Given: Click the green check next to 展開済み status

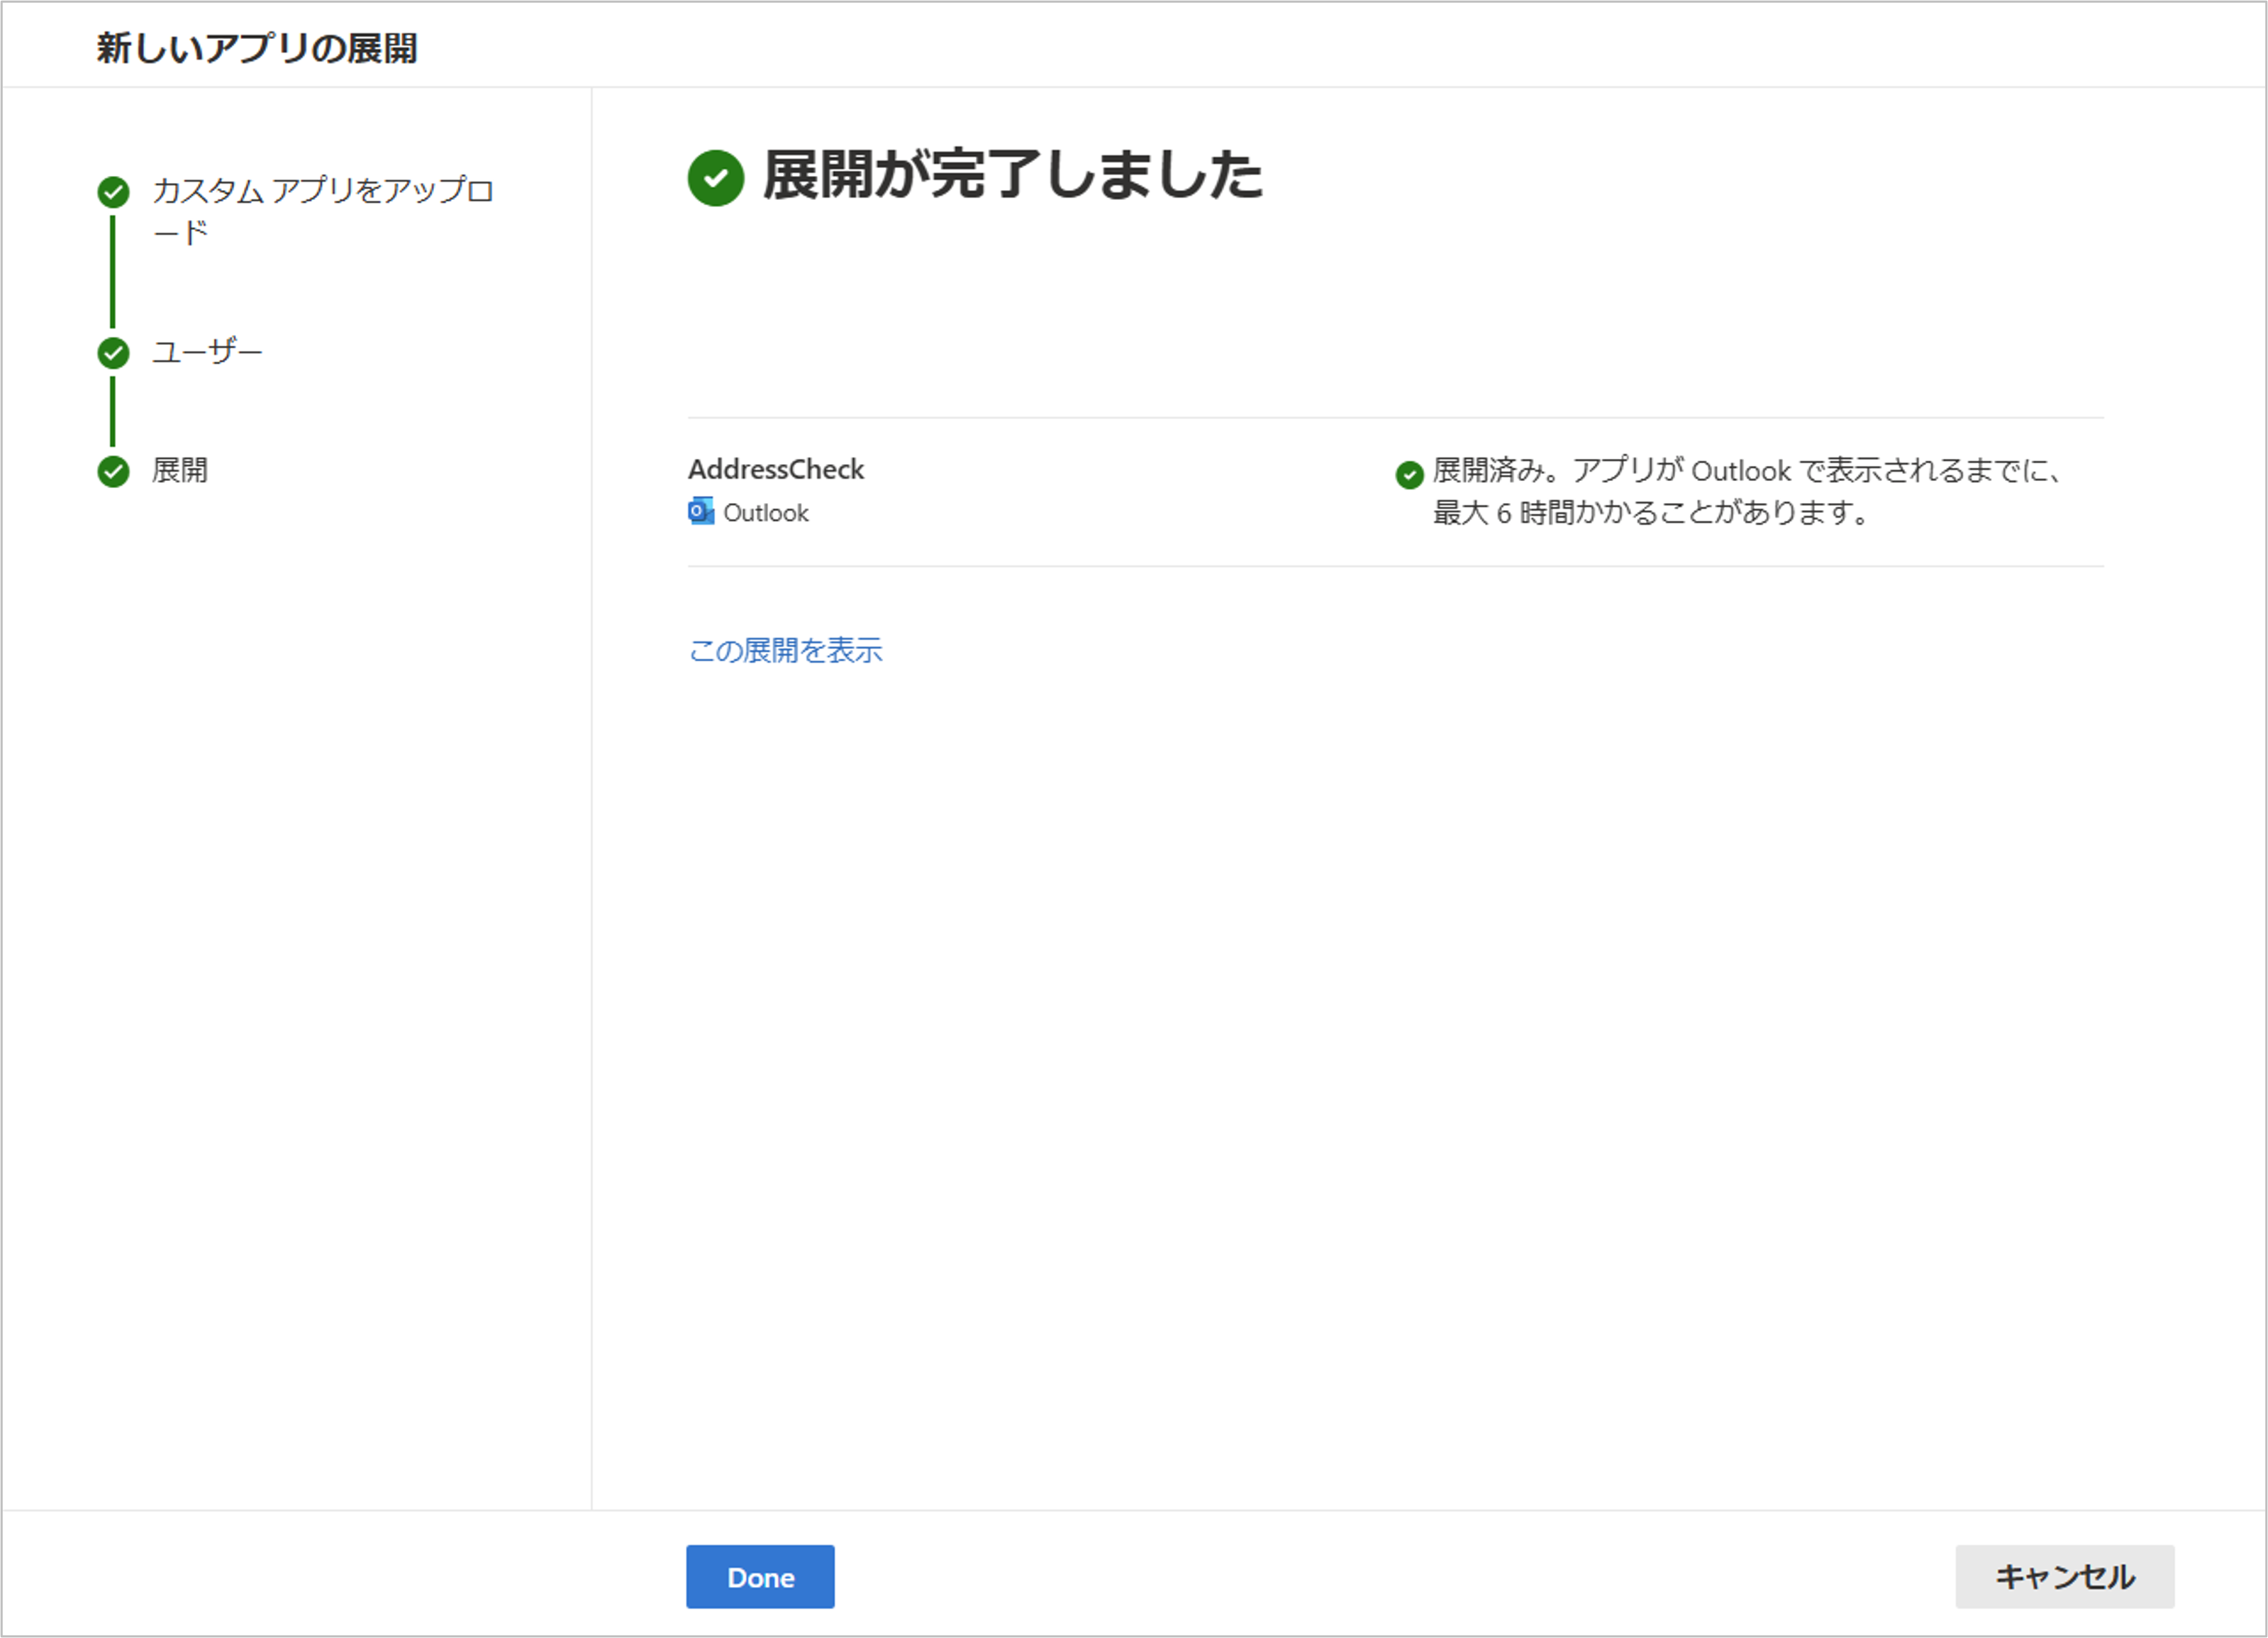Looking at the screenshot, I should 1410,474.
